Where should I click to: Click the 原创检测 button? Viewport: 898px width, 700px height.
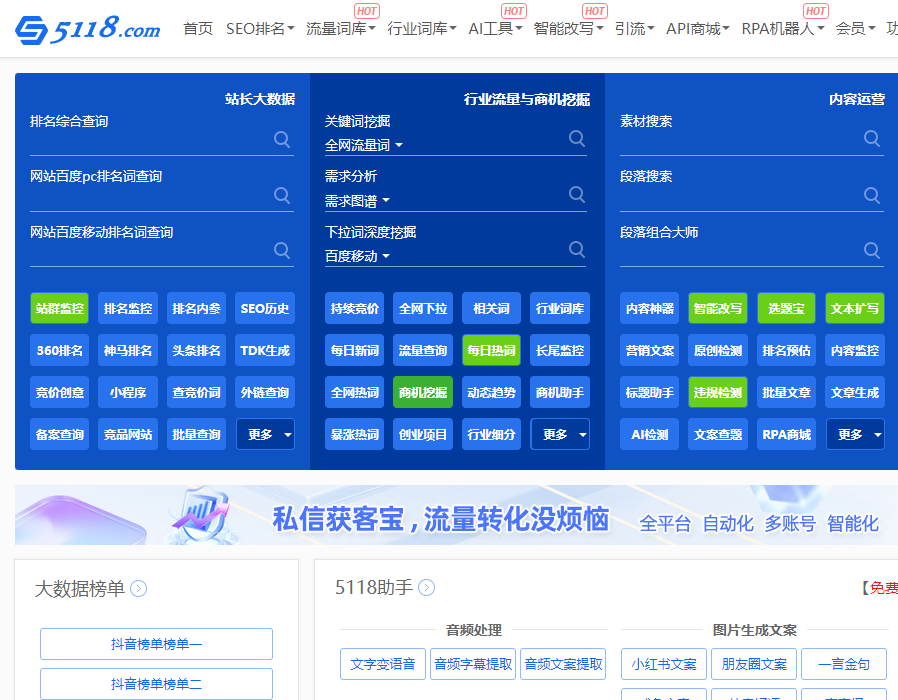[x=718, y=350]
